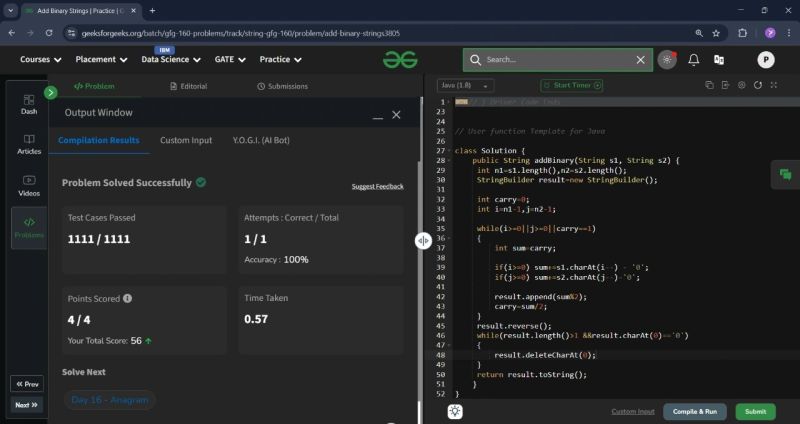Click the lightbulb hint icon below editor
The height and width of the screenshot is (424, 800).
(x=455, y=411)
